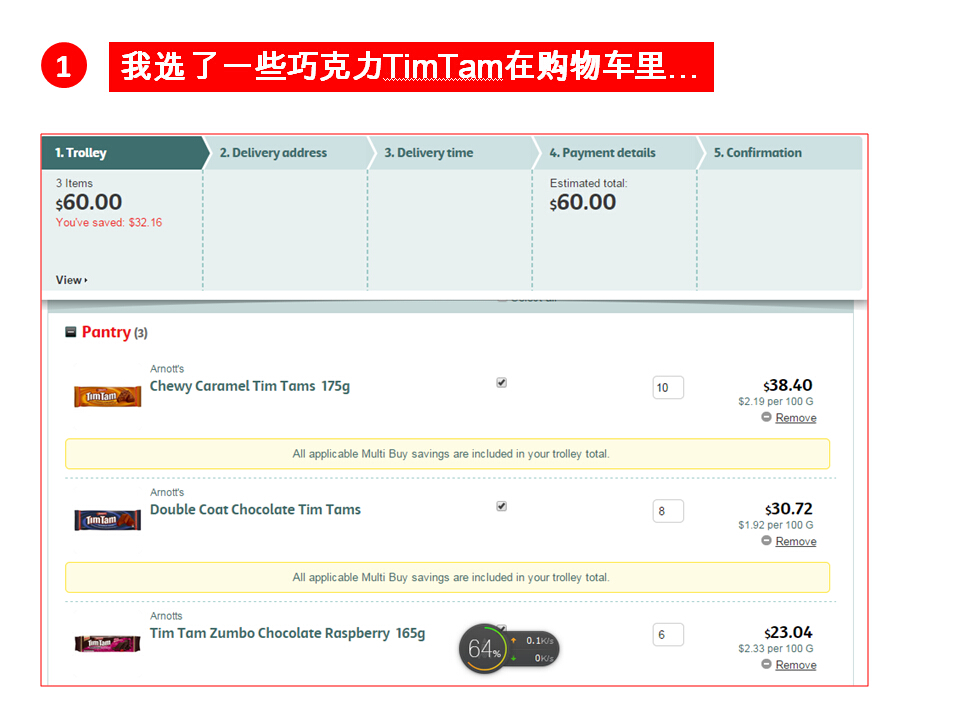Uncheck Double Coat Chocolate Tim Tams checkbox
Screen dimensions: 955x705
click(501, 506)
